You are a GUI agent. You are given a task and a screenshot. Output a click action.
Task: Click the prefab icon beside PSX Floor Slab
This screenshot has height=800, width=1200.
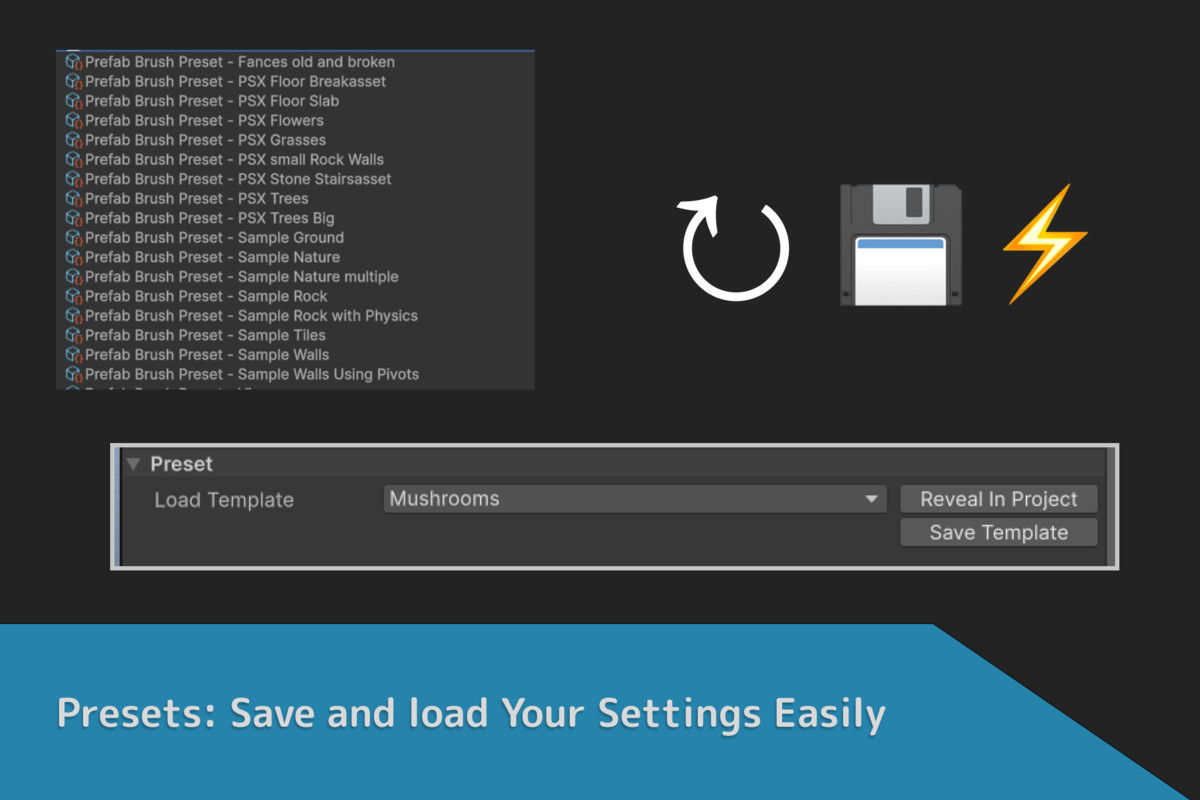(74, 101)
